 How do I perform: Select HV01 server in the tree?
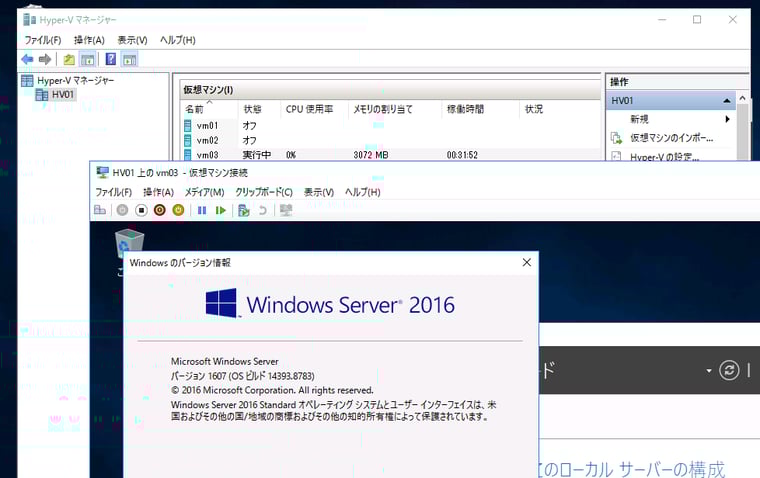63,95
